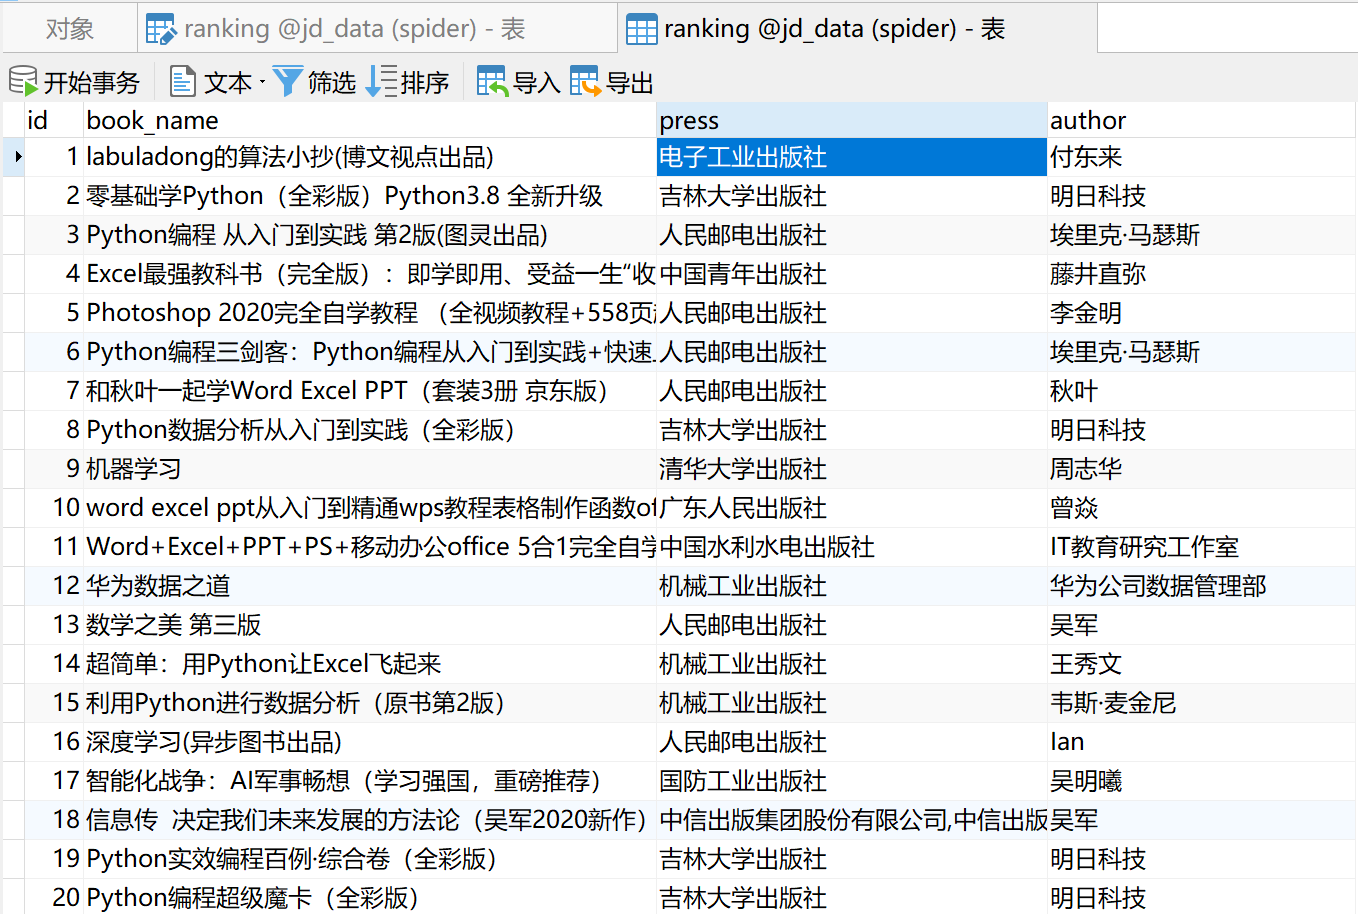Click the highlighted cell 电子工业出版社

(852, 157)
